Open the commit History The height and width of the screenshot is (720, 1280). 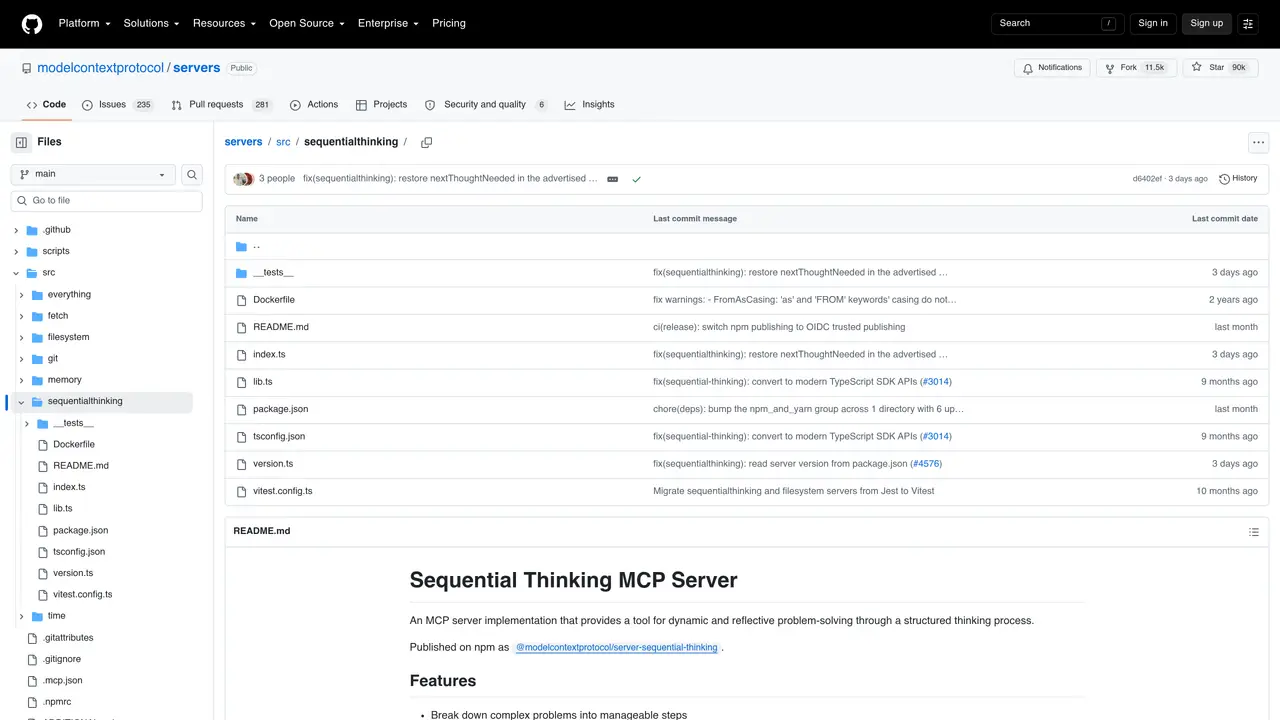pos(1238,179)
